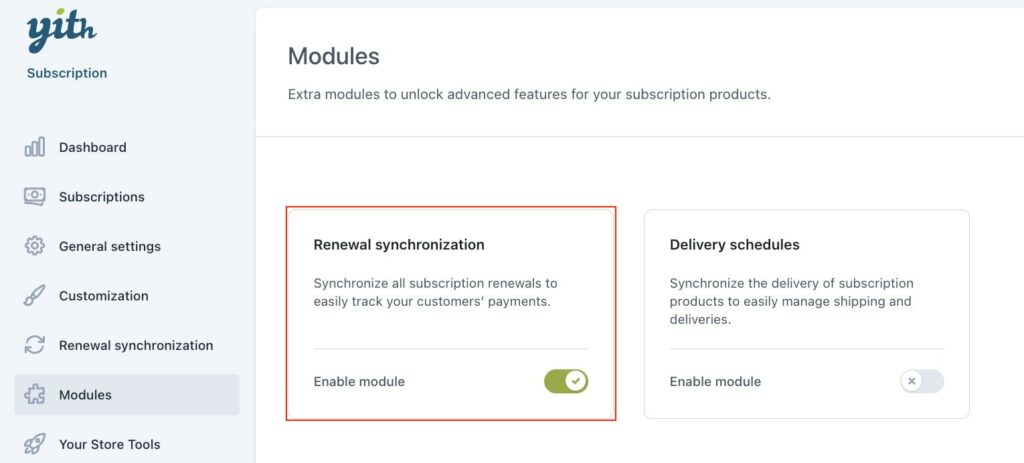
Task: Click the YITH logo
Action: point(61,31)
